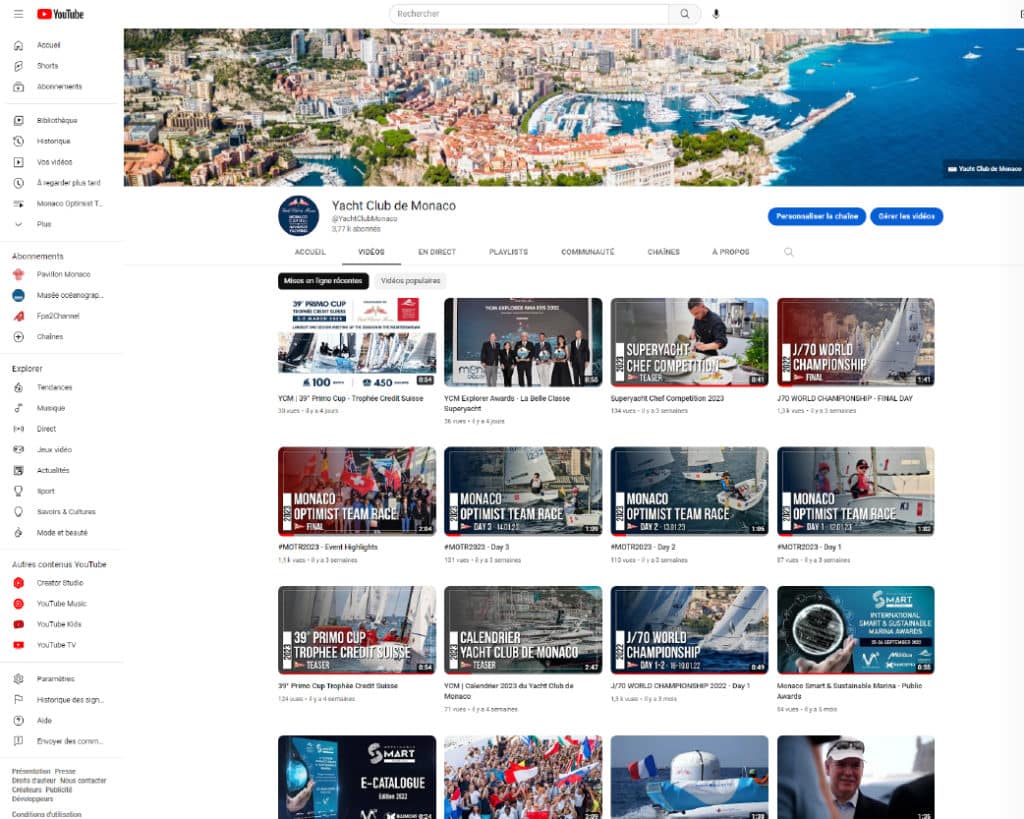1024x819 pixels.
Task: Open Smart E-Catalogue video thumbnail
Action: click(x=357, y=777)
